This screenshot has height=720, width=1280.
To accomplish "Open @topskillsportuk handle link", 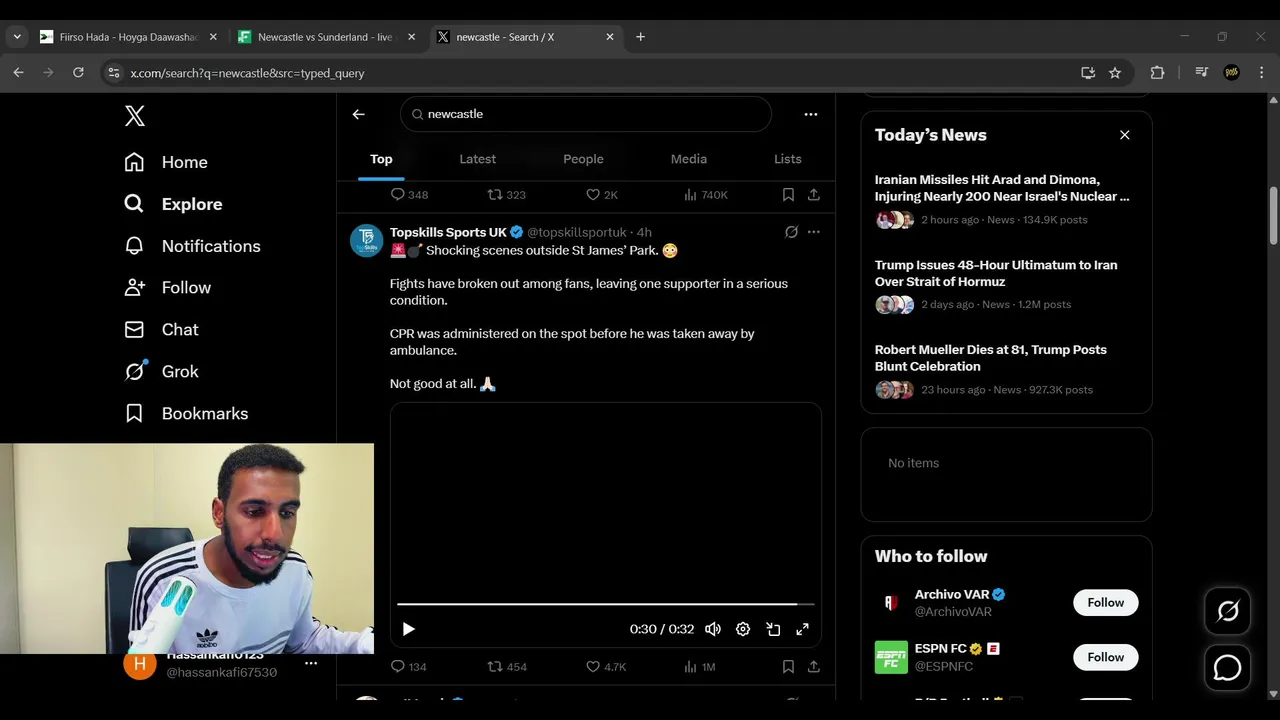I will pyautogui.click(x=577, y=232).
